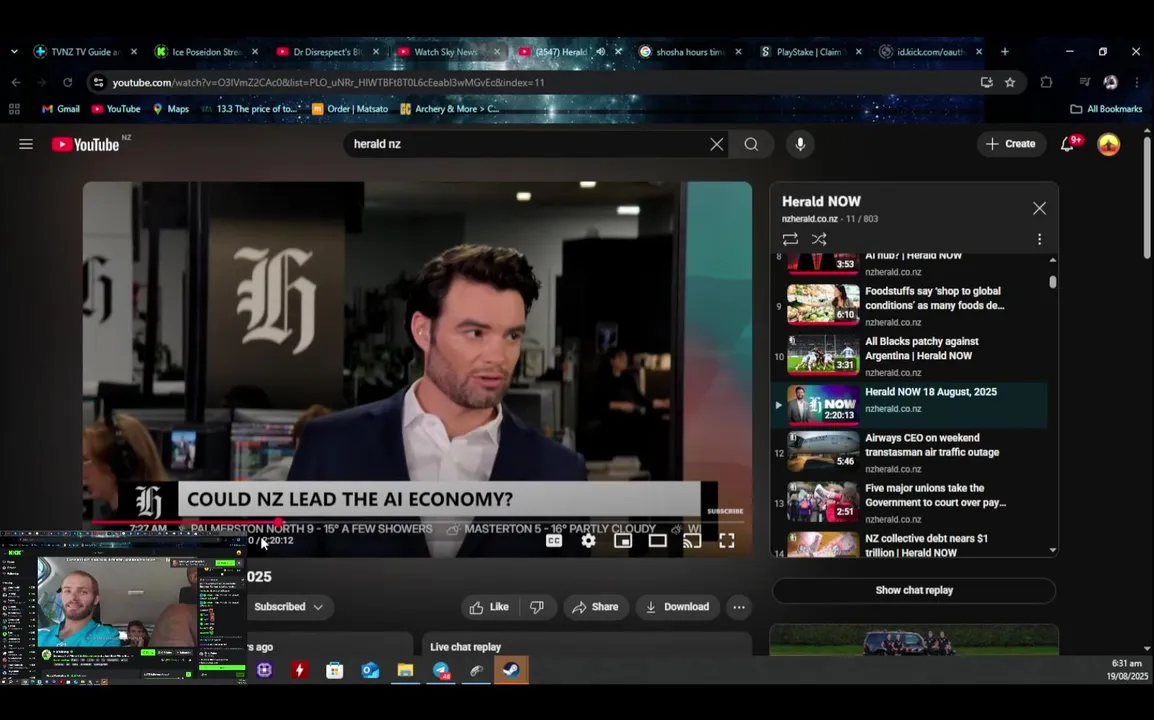Open playlist three-dot options menu

[x=1039, y=239]
